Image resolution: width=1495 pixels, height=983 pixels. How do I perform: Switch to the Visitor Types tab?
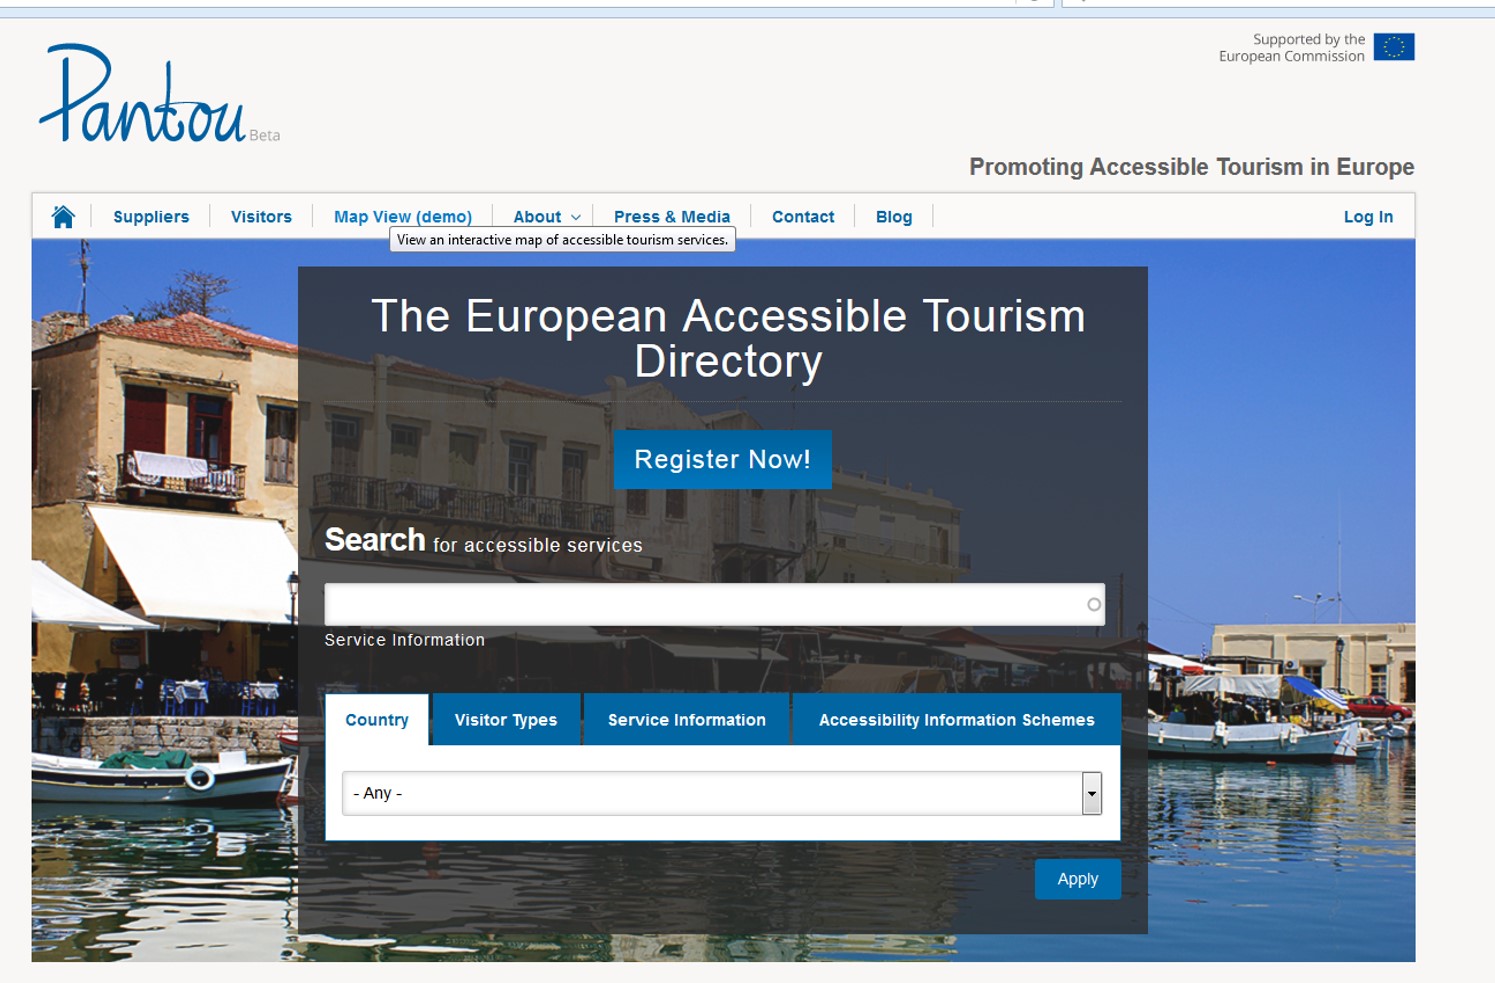point(506,720)
